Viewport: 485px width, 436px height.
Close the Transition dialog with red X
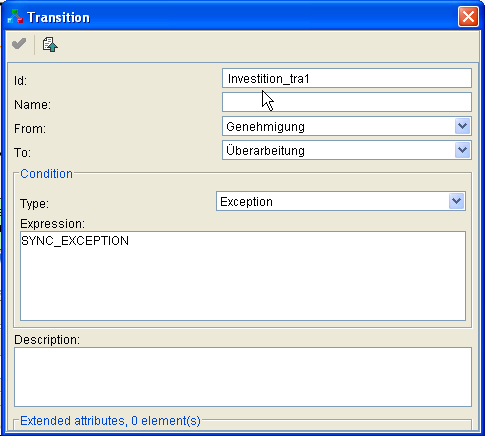468,16
